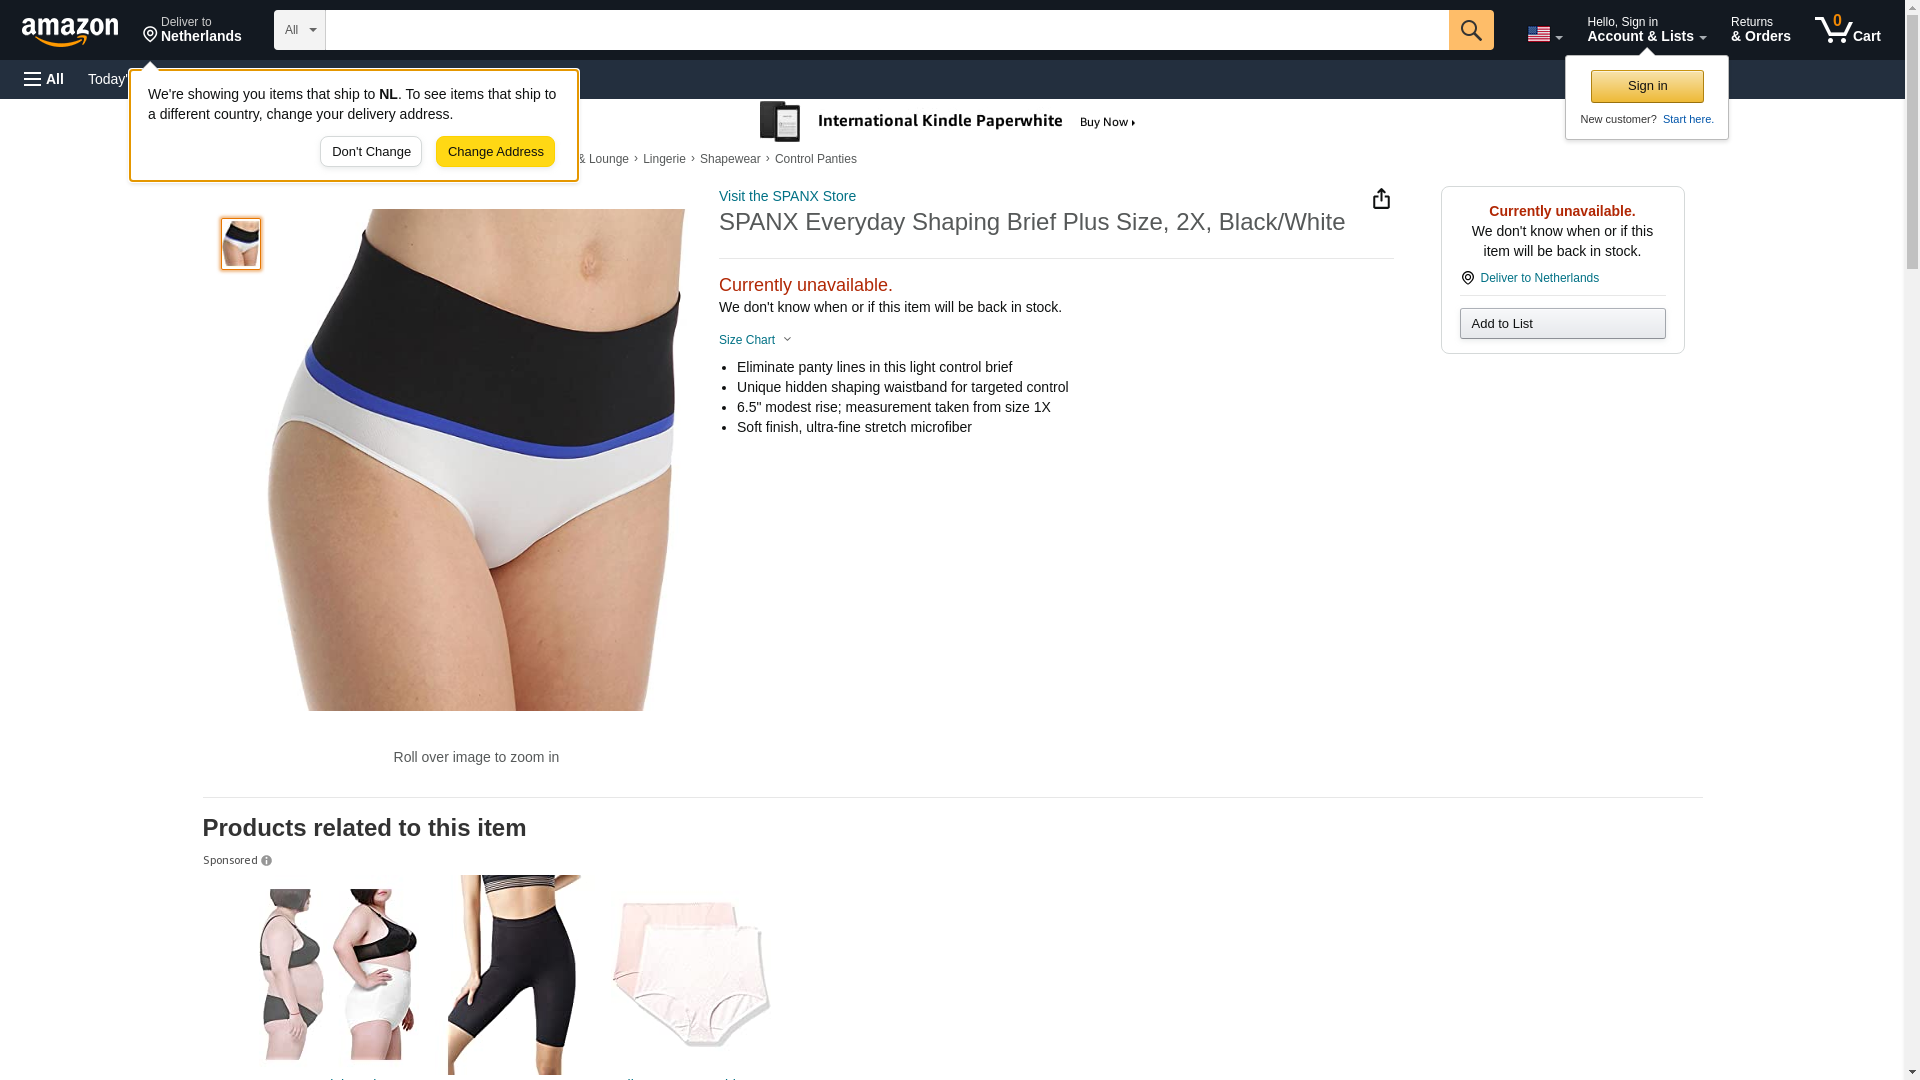Click the search magnifier button
The height and width of the screenshot is (1080, 1920).
pos(1471,30)
